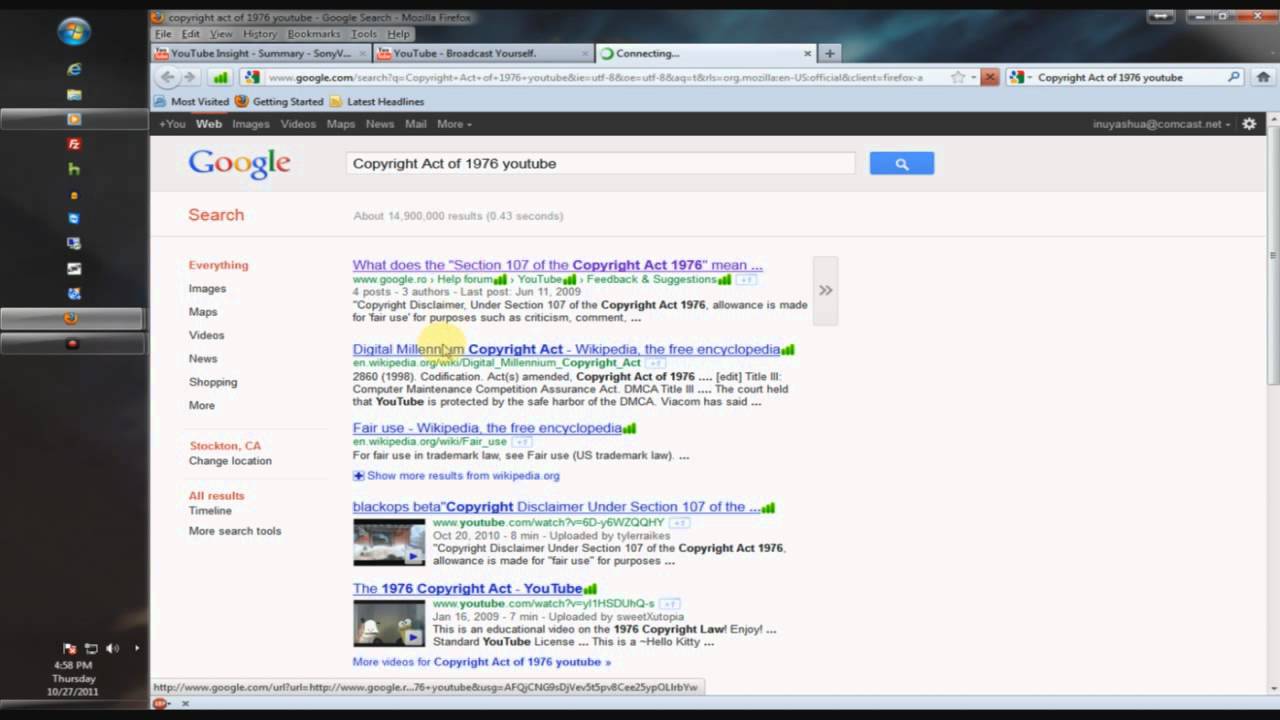The width and height of the screenshot is (1280, 720).
Task: Launch Internet Explorer from the taskbar
Action: (x=74, y=69)
